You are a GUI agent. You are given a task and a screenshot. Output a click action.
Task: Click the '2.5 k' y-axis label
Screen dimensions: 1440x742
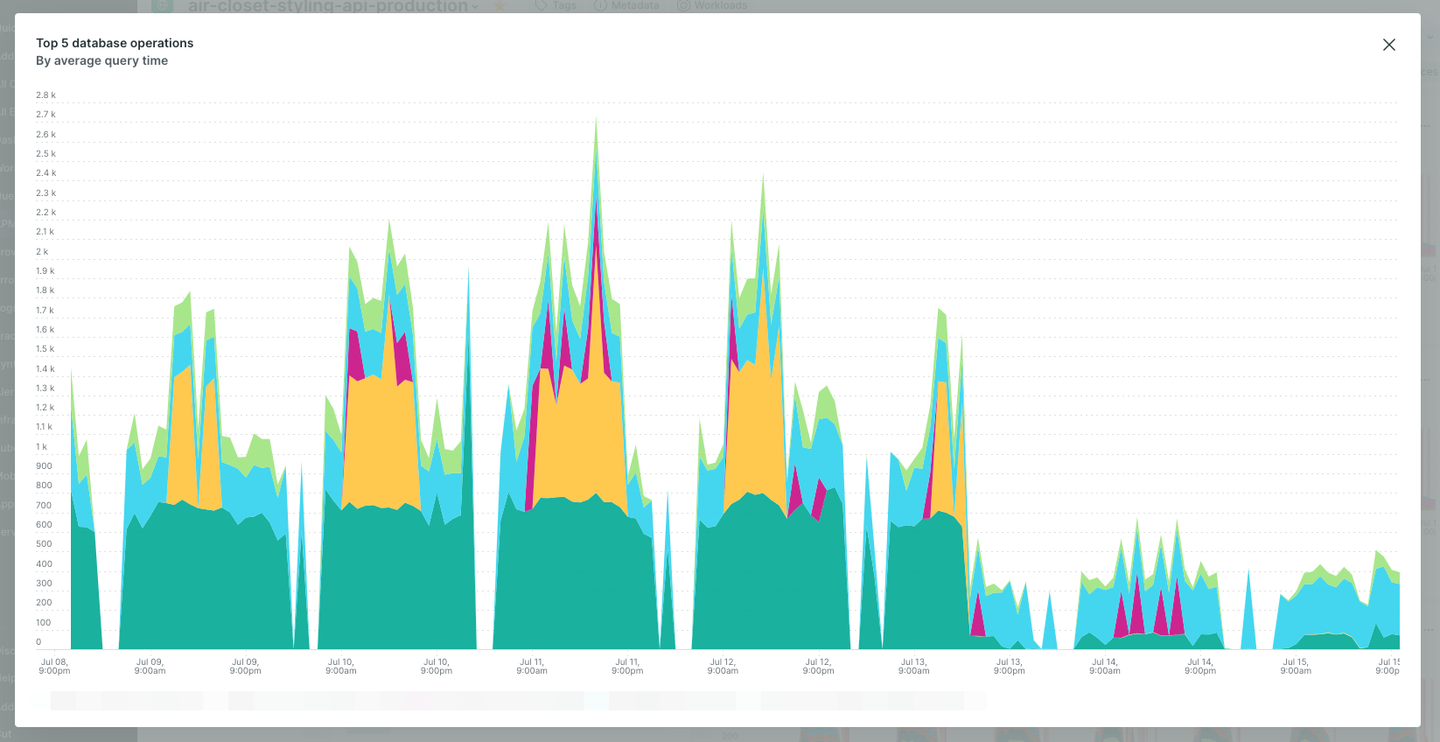click(x=46, y=154)
